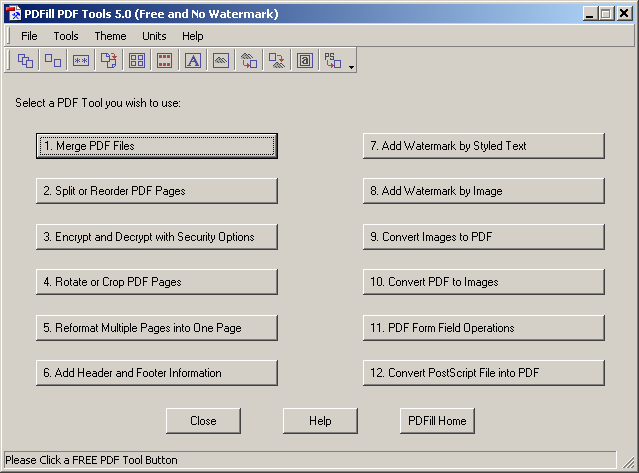Click the Close button at bottom
This screenshot has width=639, height=473.
coord(203,421)
